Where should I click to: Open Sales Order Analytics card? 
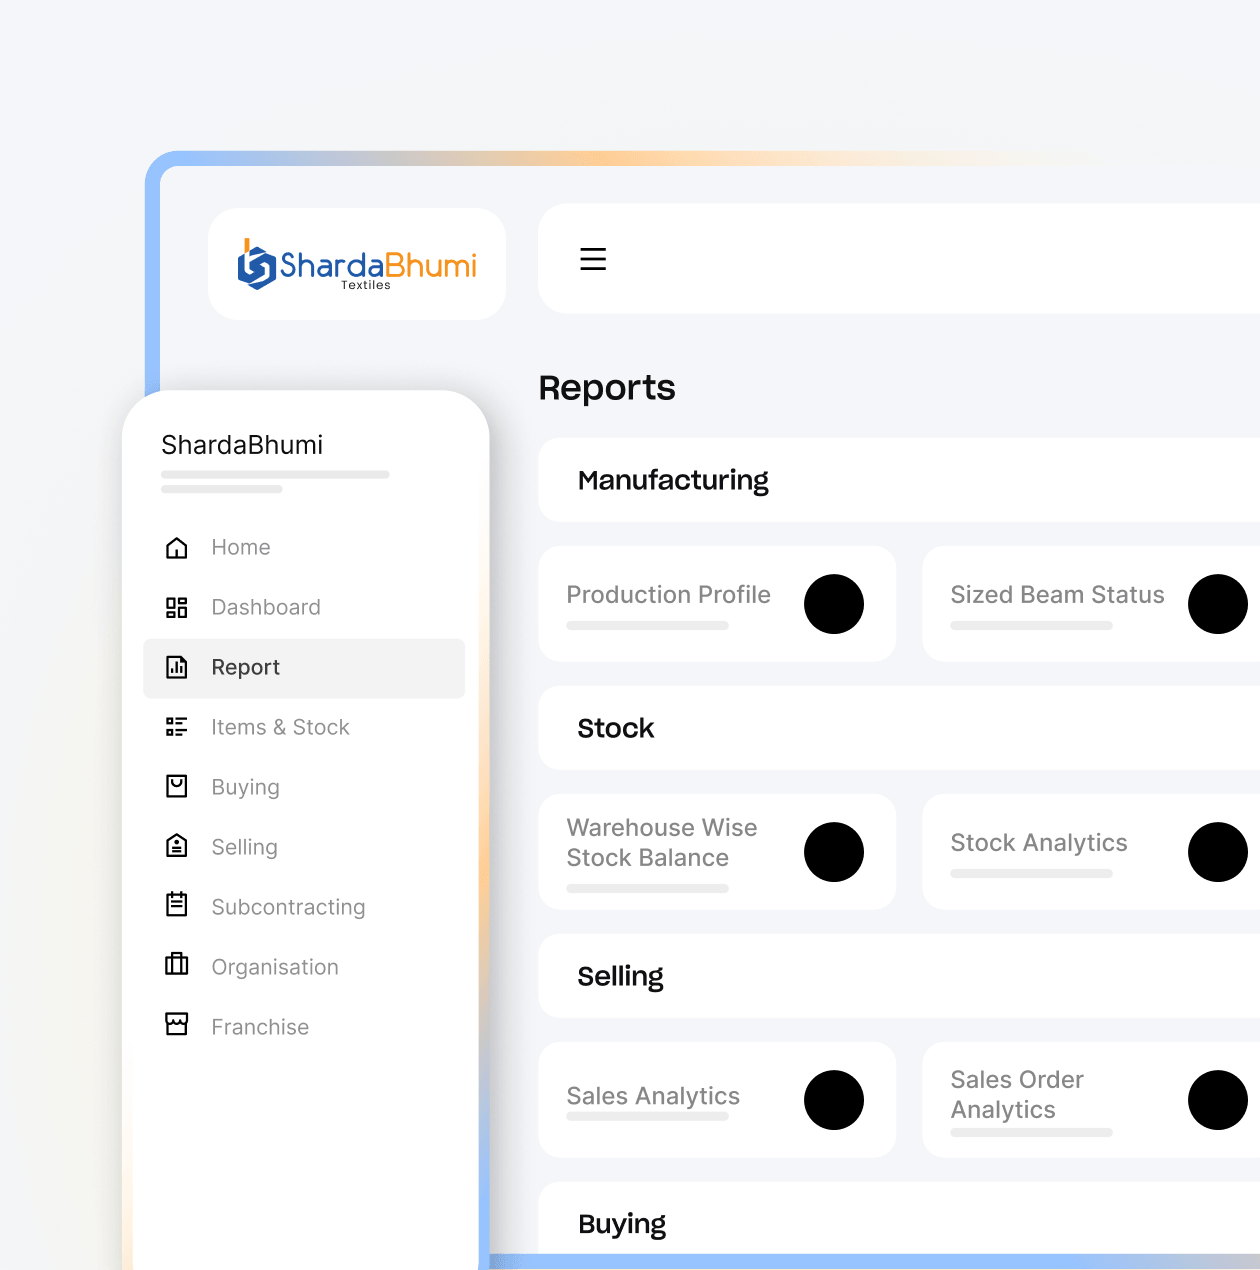click(1091, 1100)
